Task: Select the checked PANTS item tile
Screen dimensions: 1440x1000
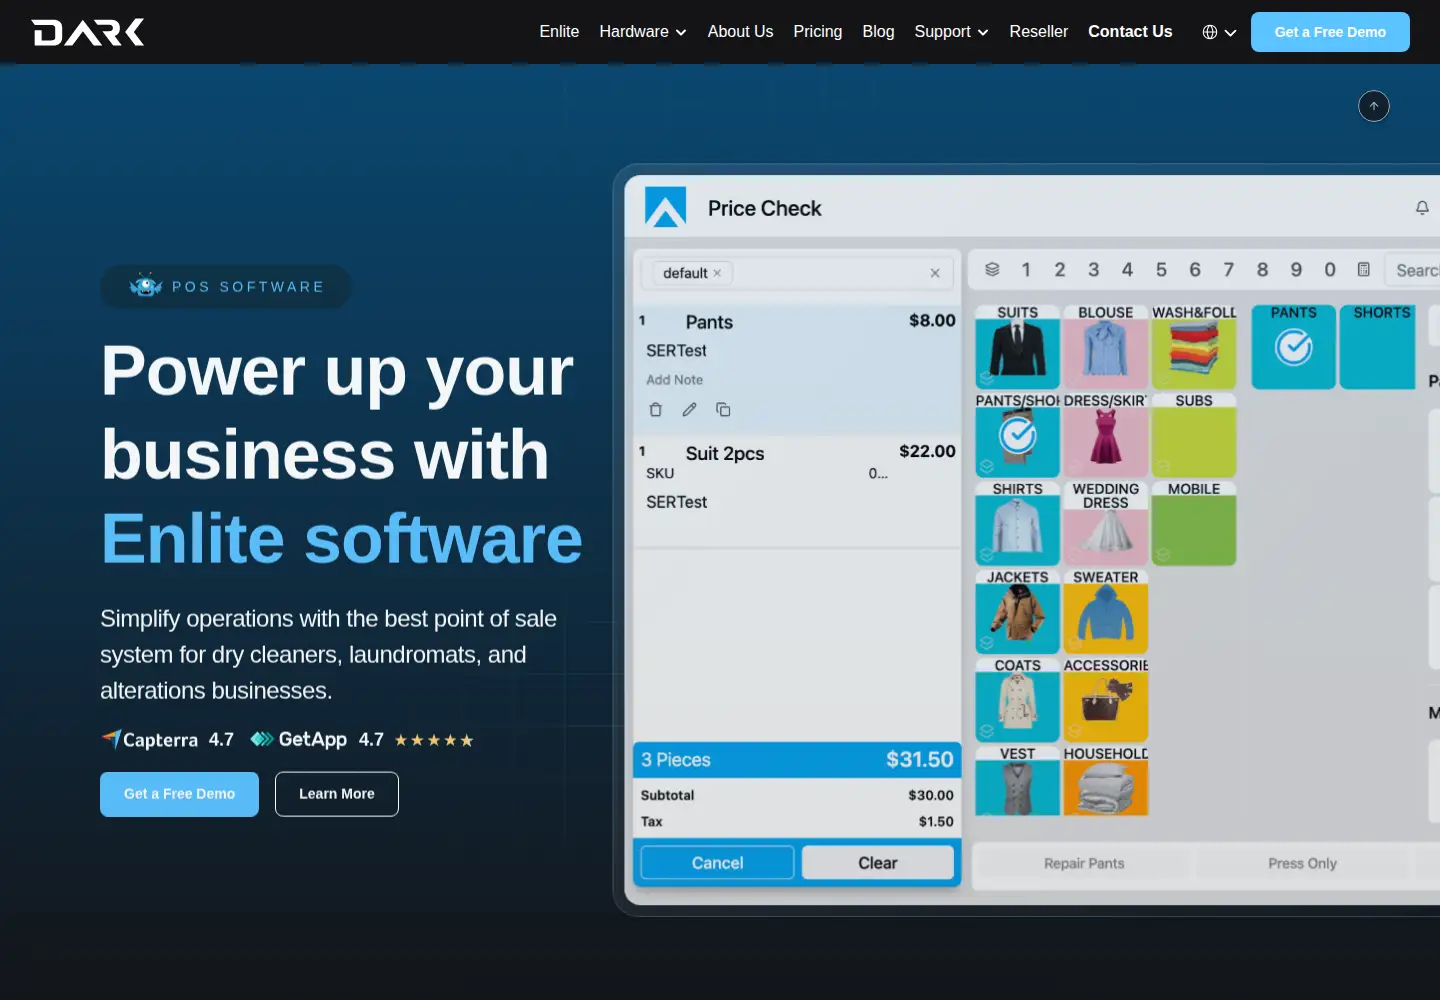Action: click(x=1294, y=347)
